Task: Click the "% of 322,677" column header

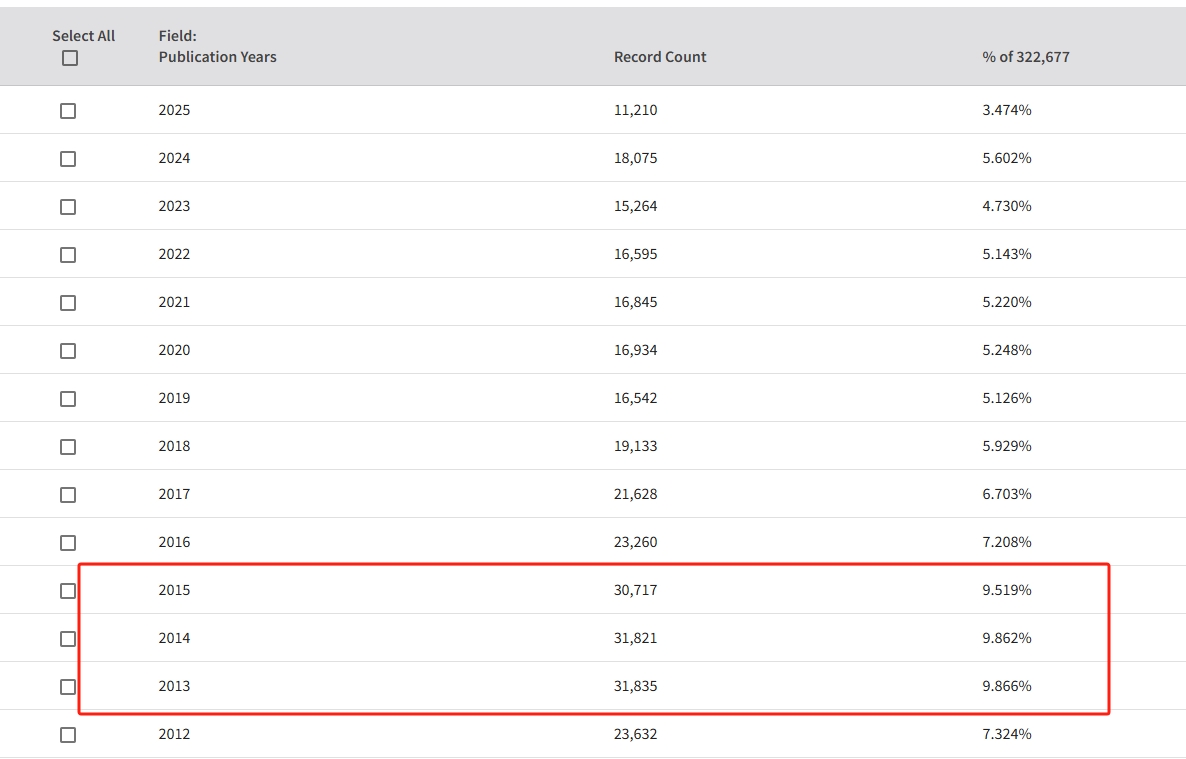Action: click(x=1025, y=57)
